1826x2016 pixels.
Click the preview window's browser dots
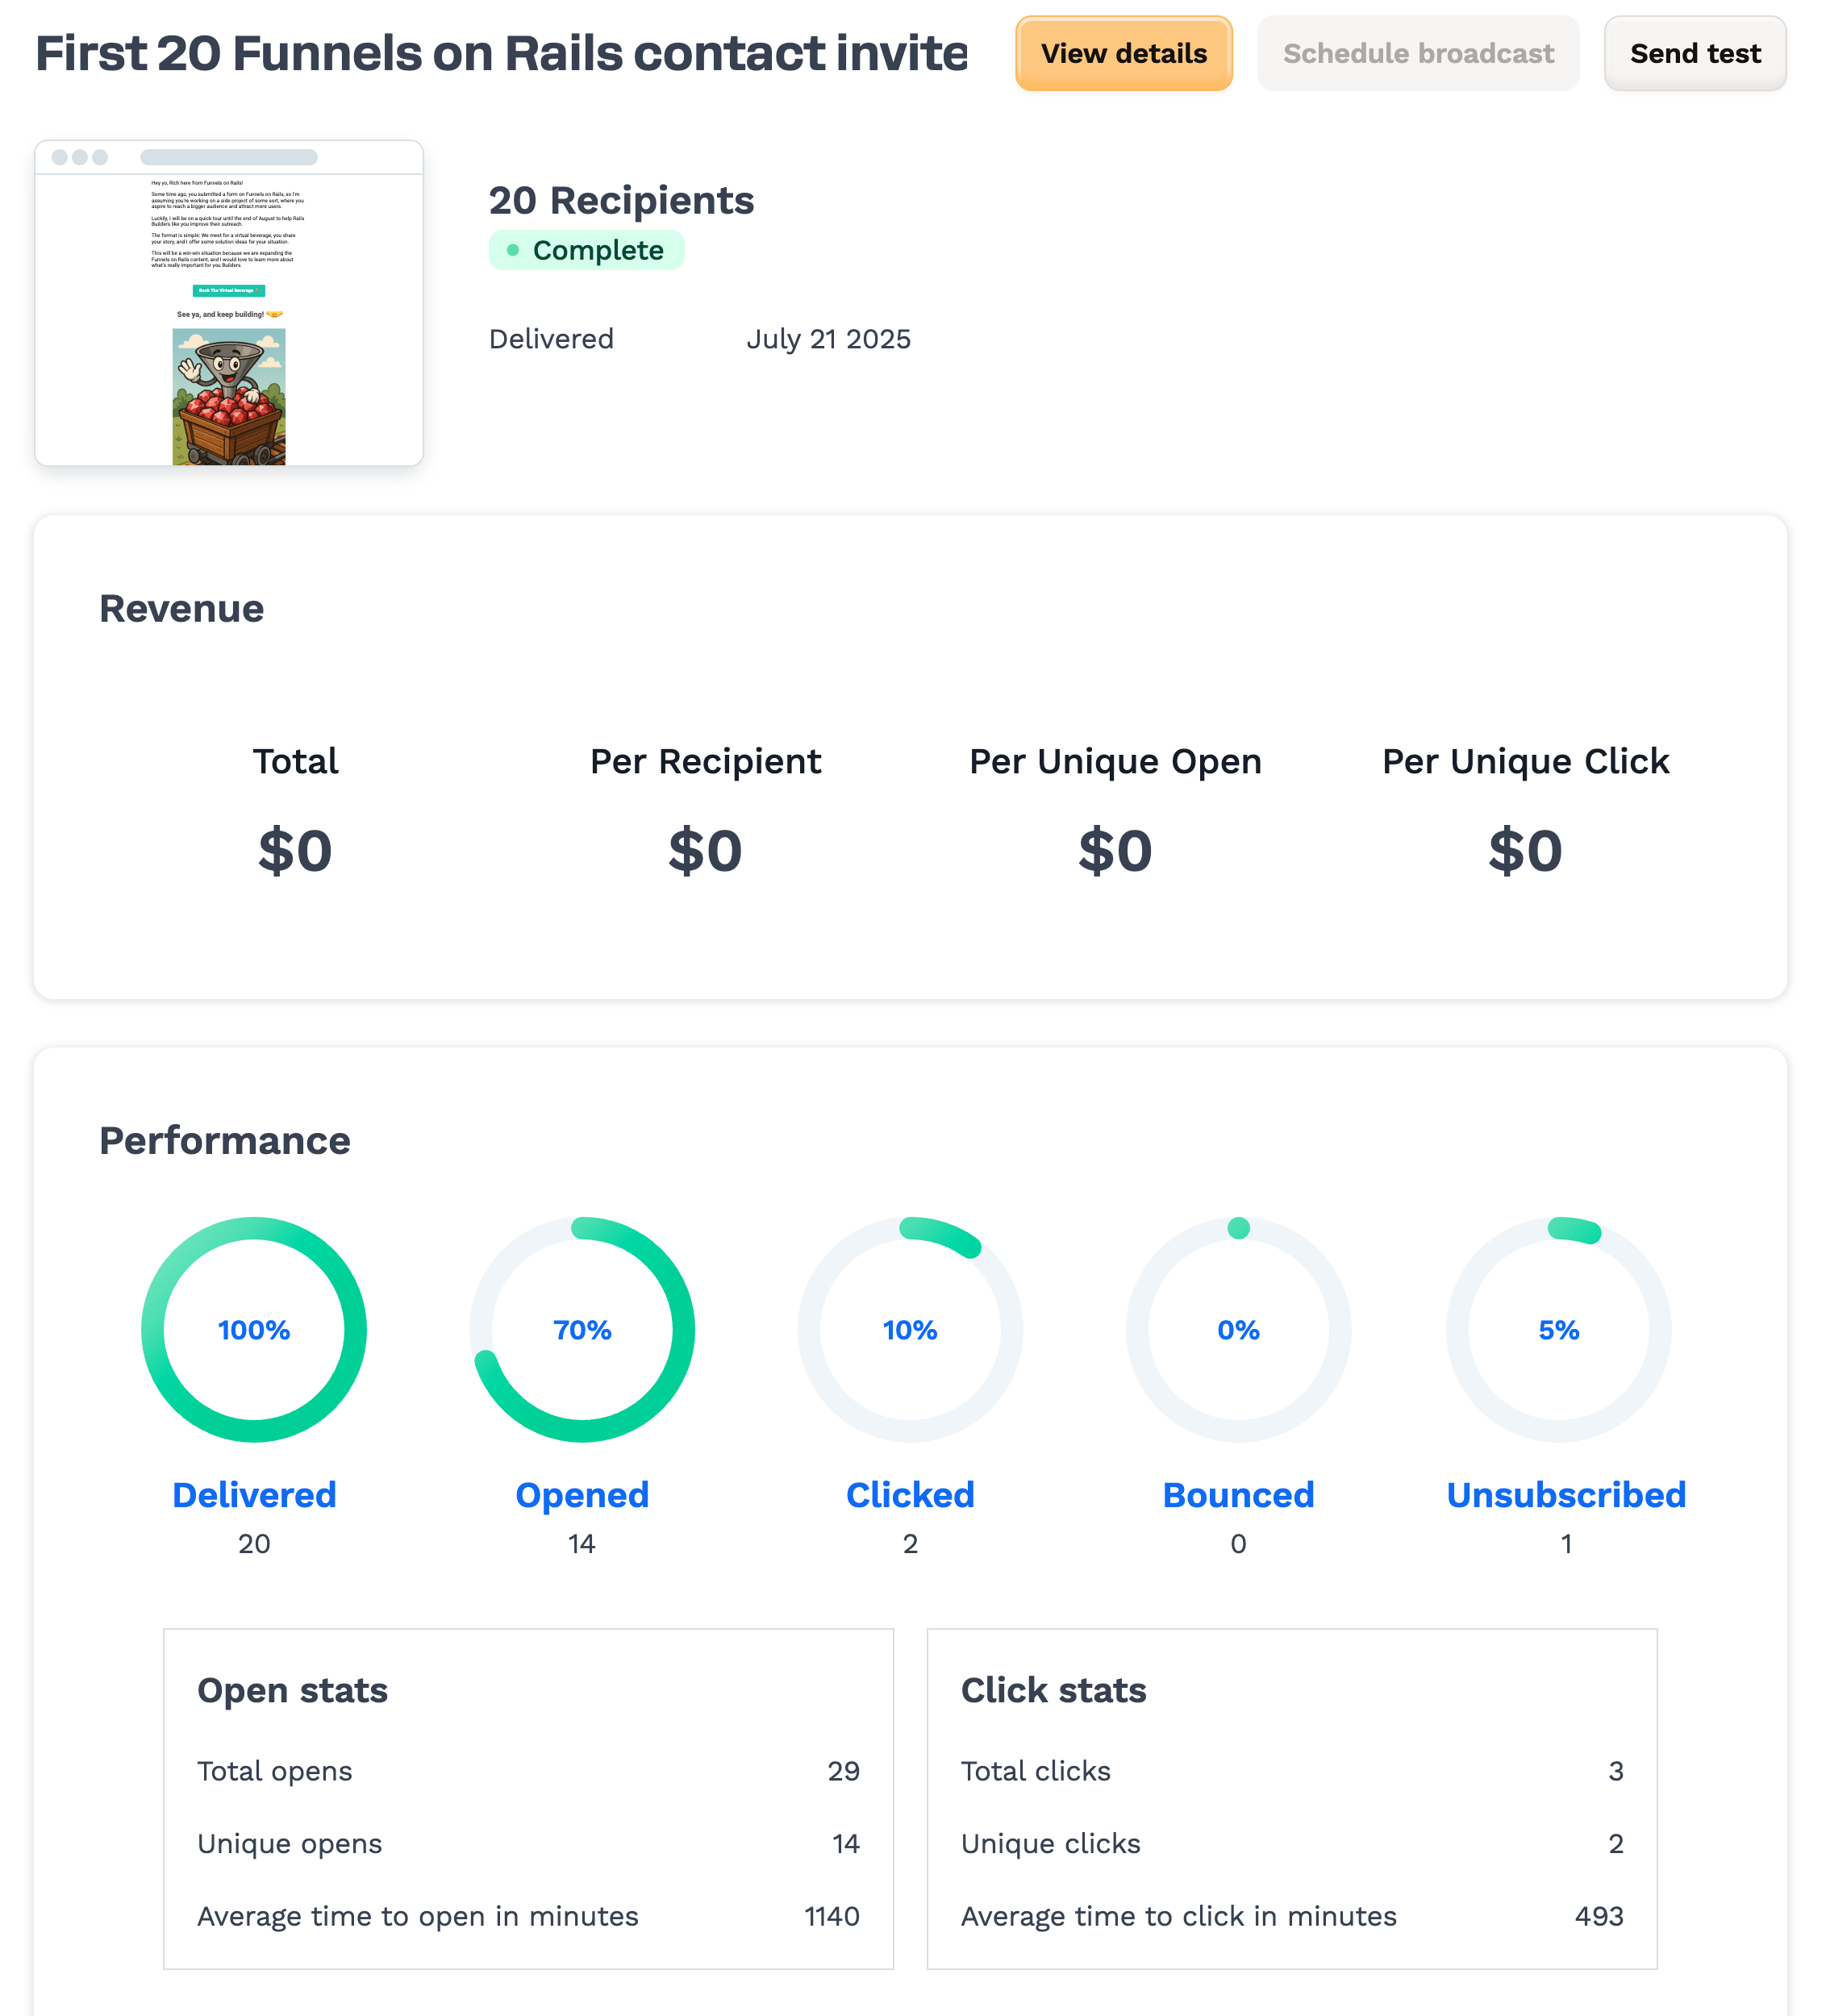pyautogui.click(x=79, y=157)
